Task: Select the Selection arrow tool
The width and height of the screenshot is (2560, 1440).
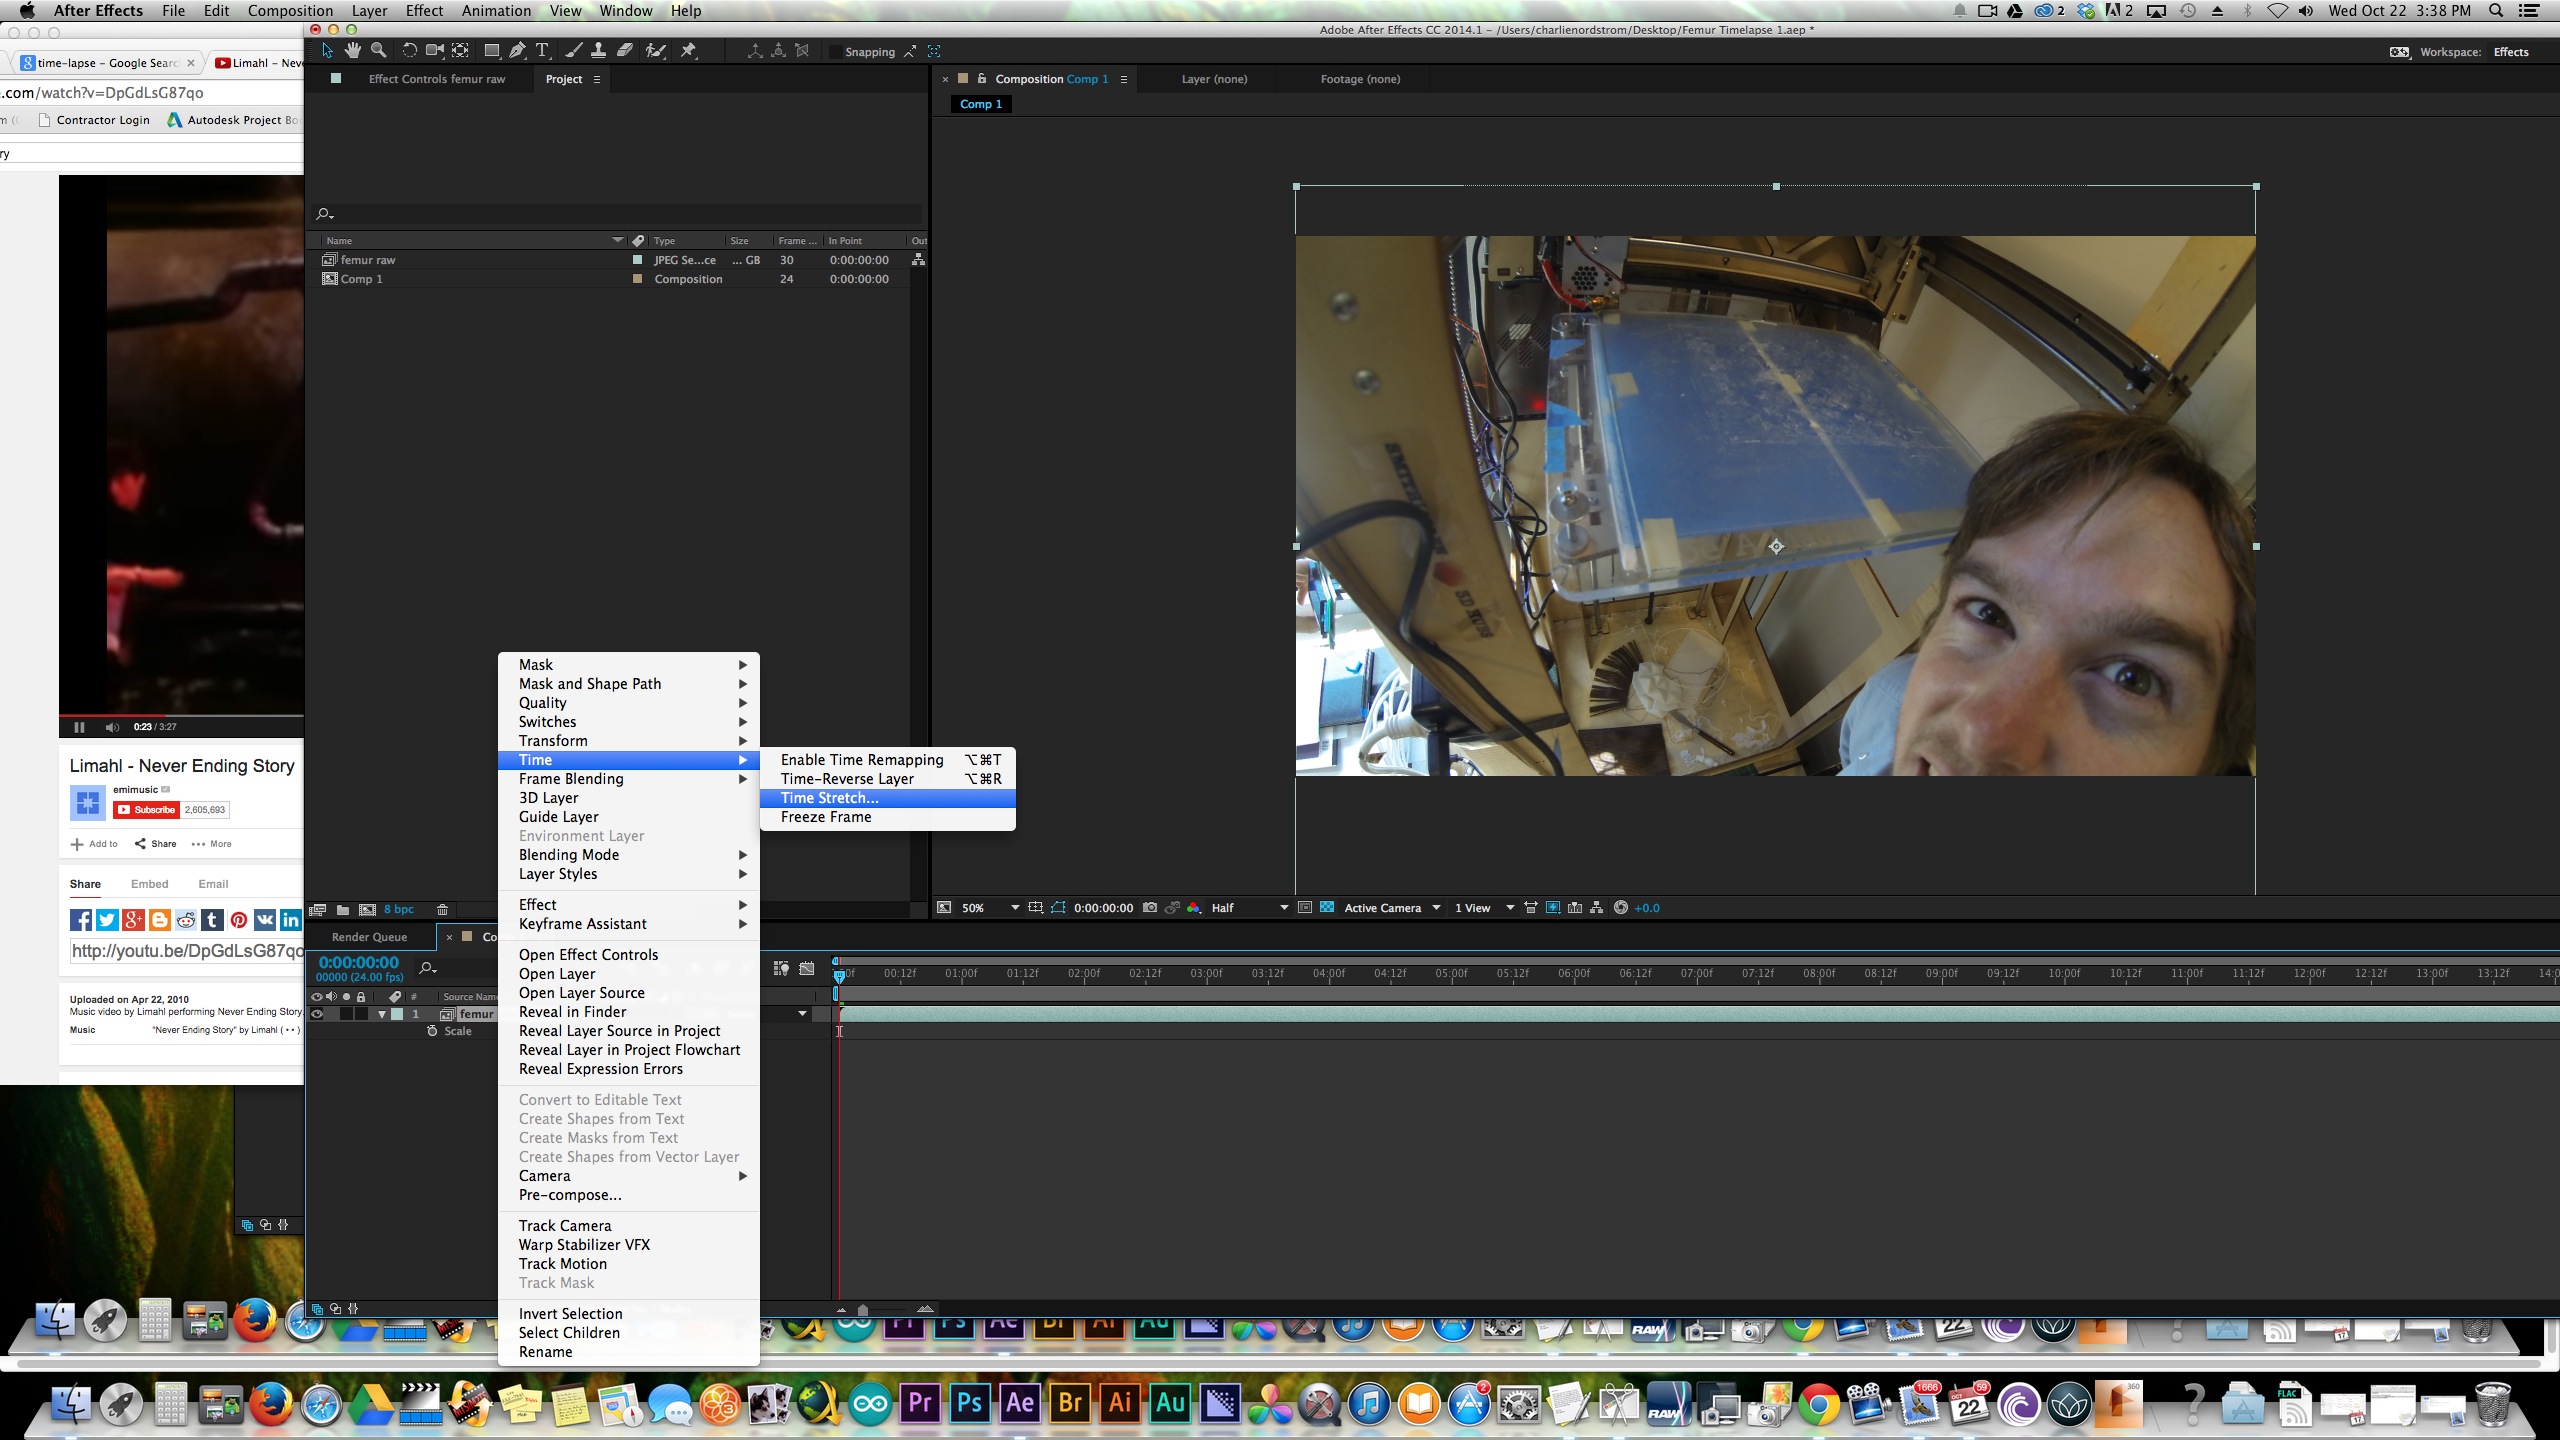Action: [x=327, y=51]
